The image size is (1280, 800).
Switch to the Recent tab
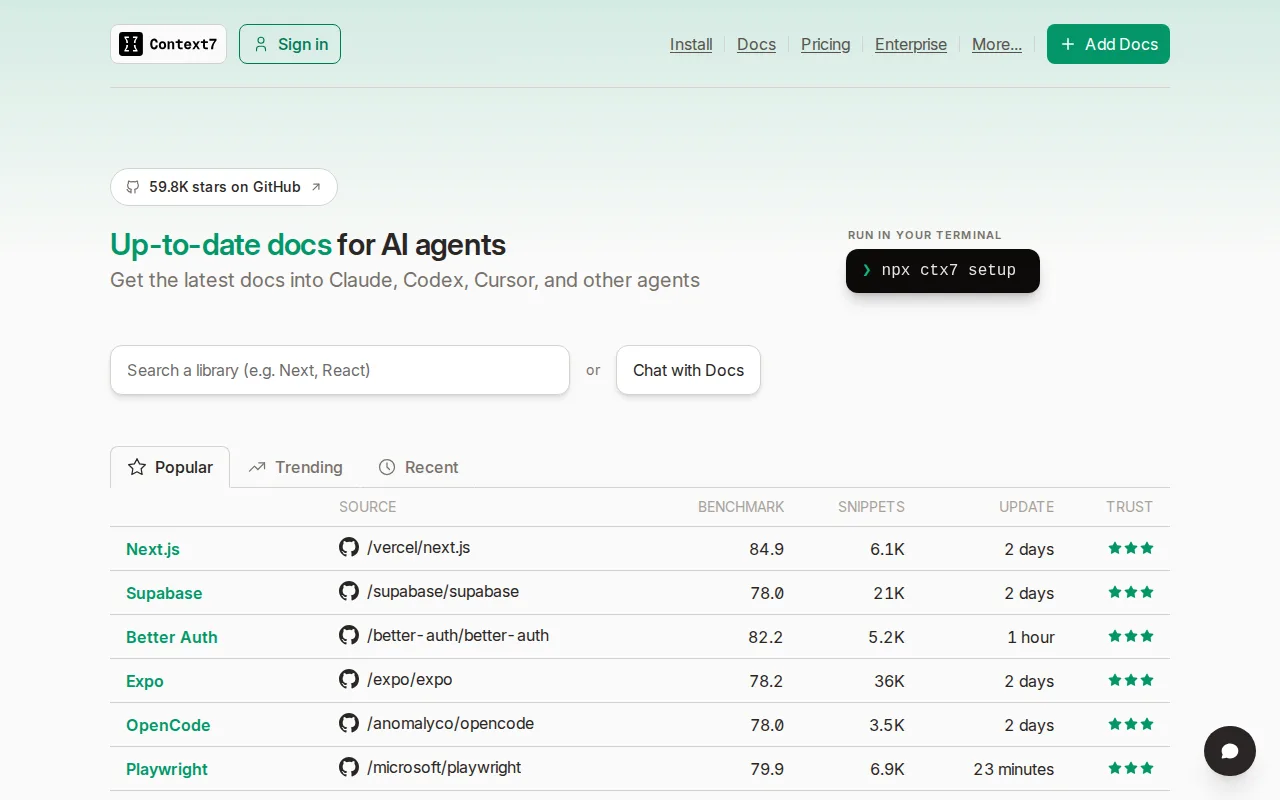[x=418, y=467]
